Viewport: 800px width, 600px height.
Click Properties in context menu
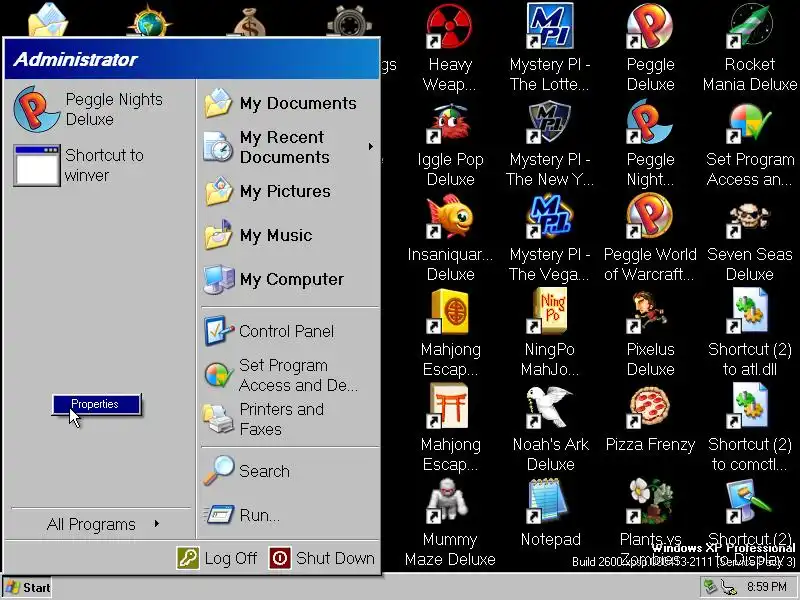click(96, 404)
